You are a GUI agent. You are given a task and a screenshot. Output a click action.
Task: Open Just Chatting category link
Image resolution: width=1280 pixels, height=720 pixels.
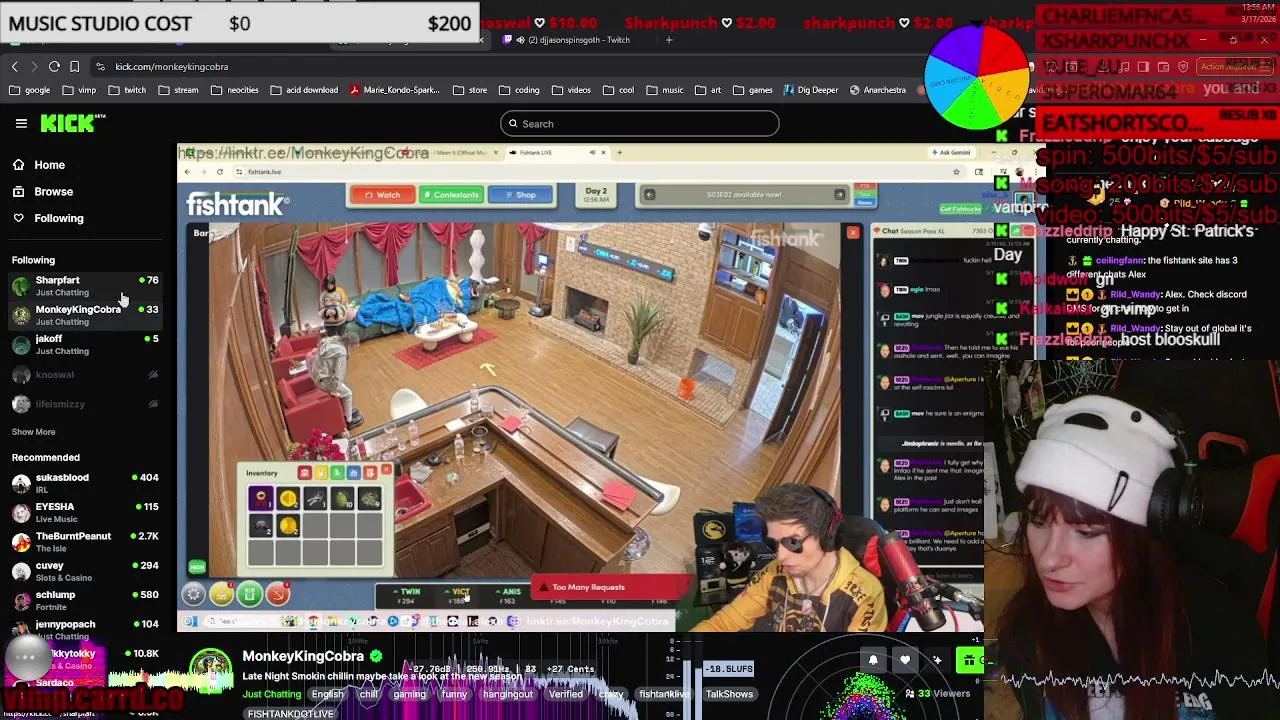272,694
